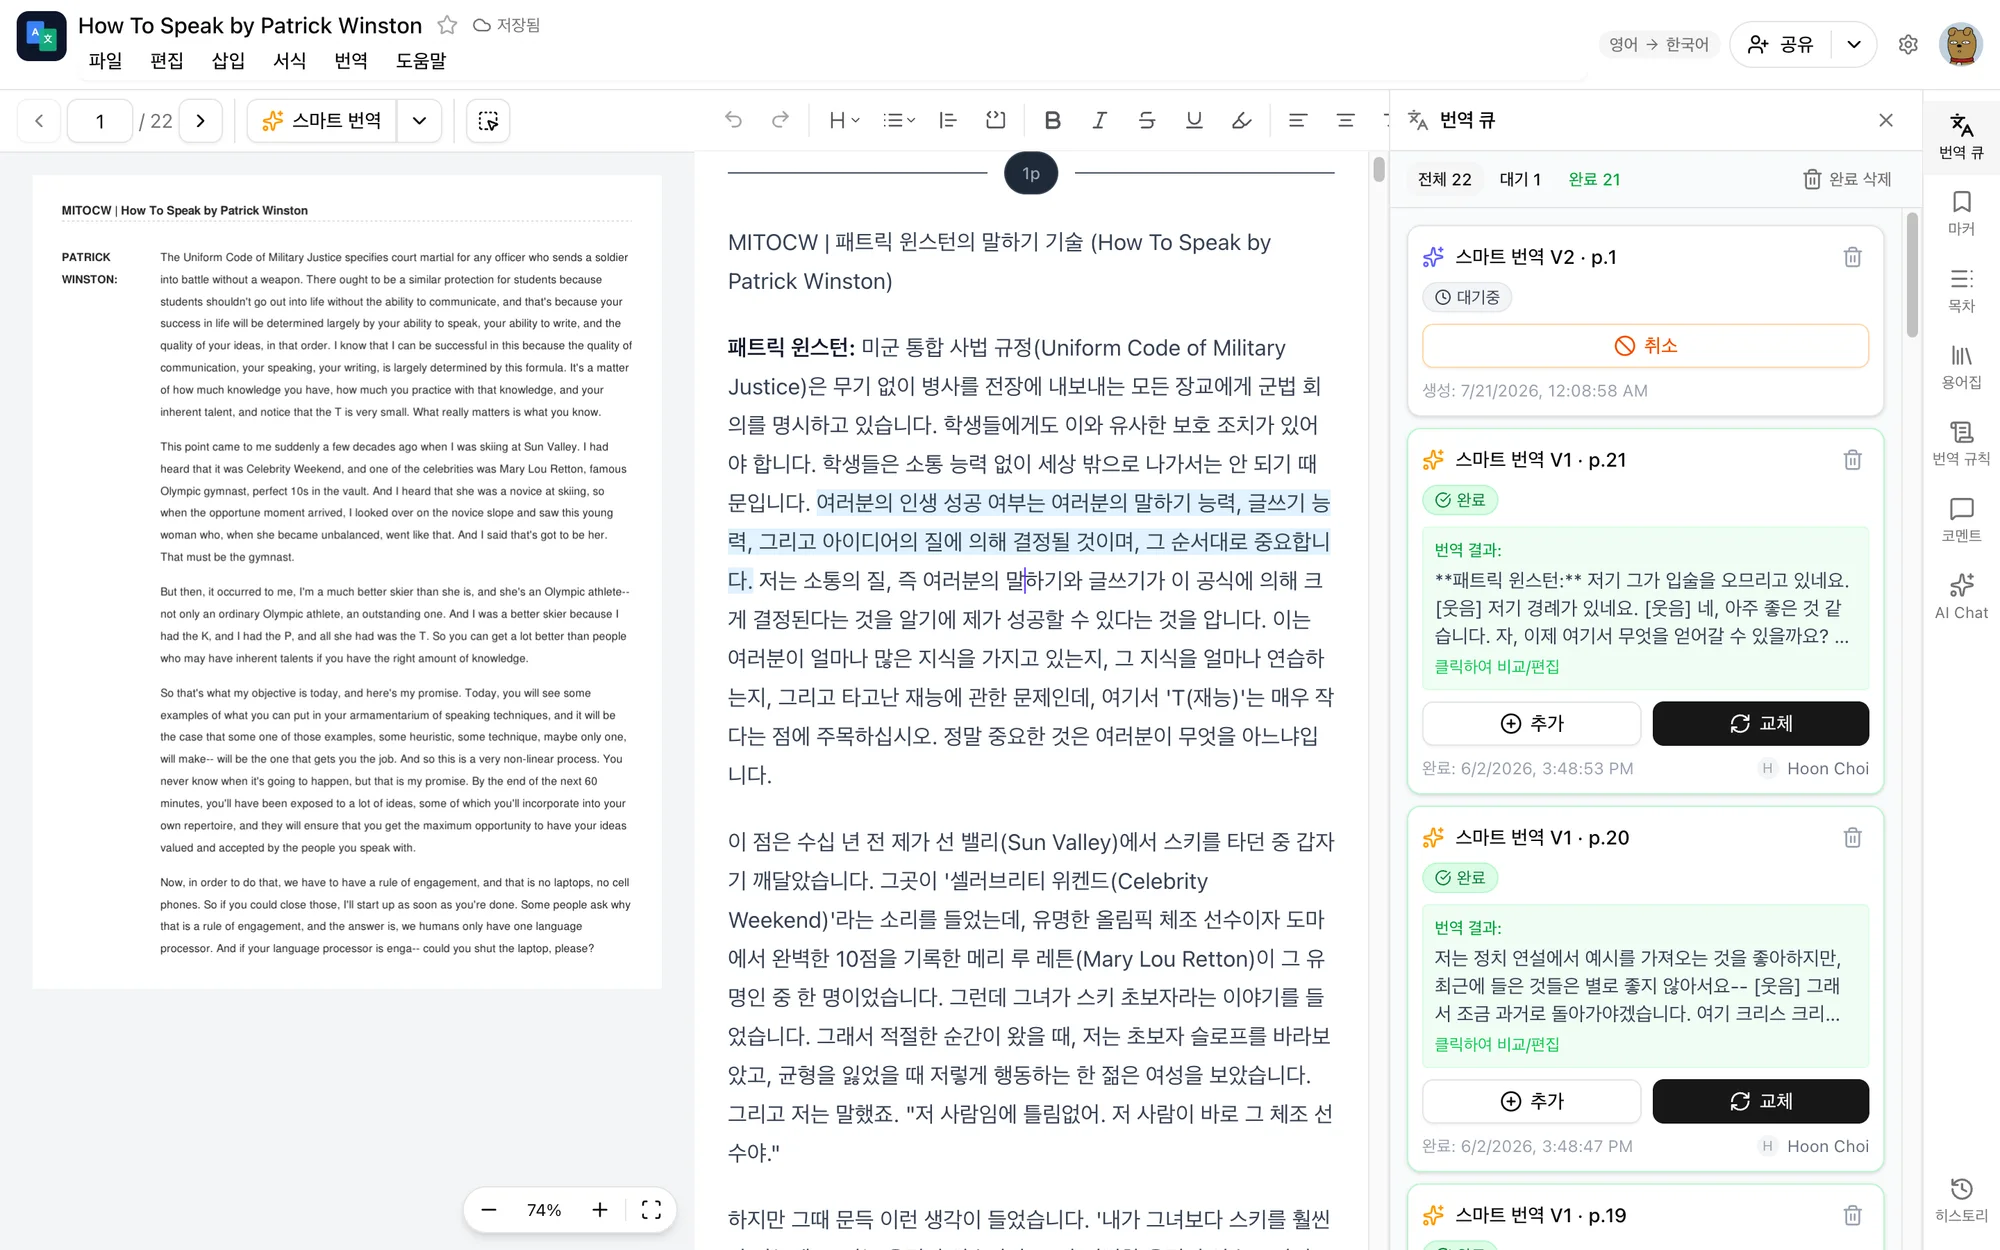Delete the 스마트 번역 V1 p.20 job
2000x1250 pixels.
pyautogui.click(x=1853, y=838)
